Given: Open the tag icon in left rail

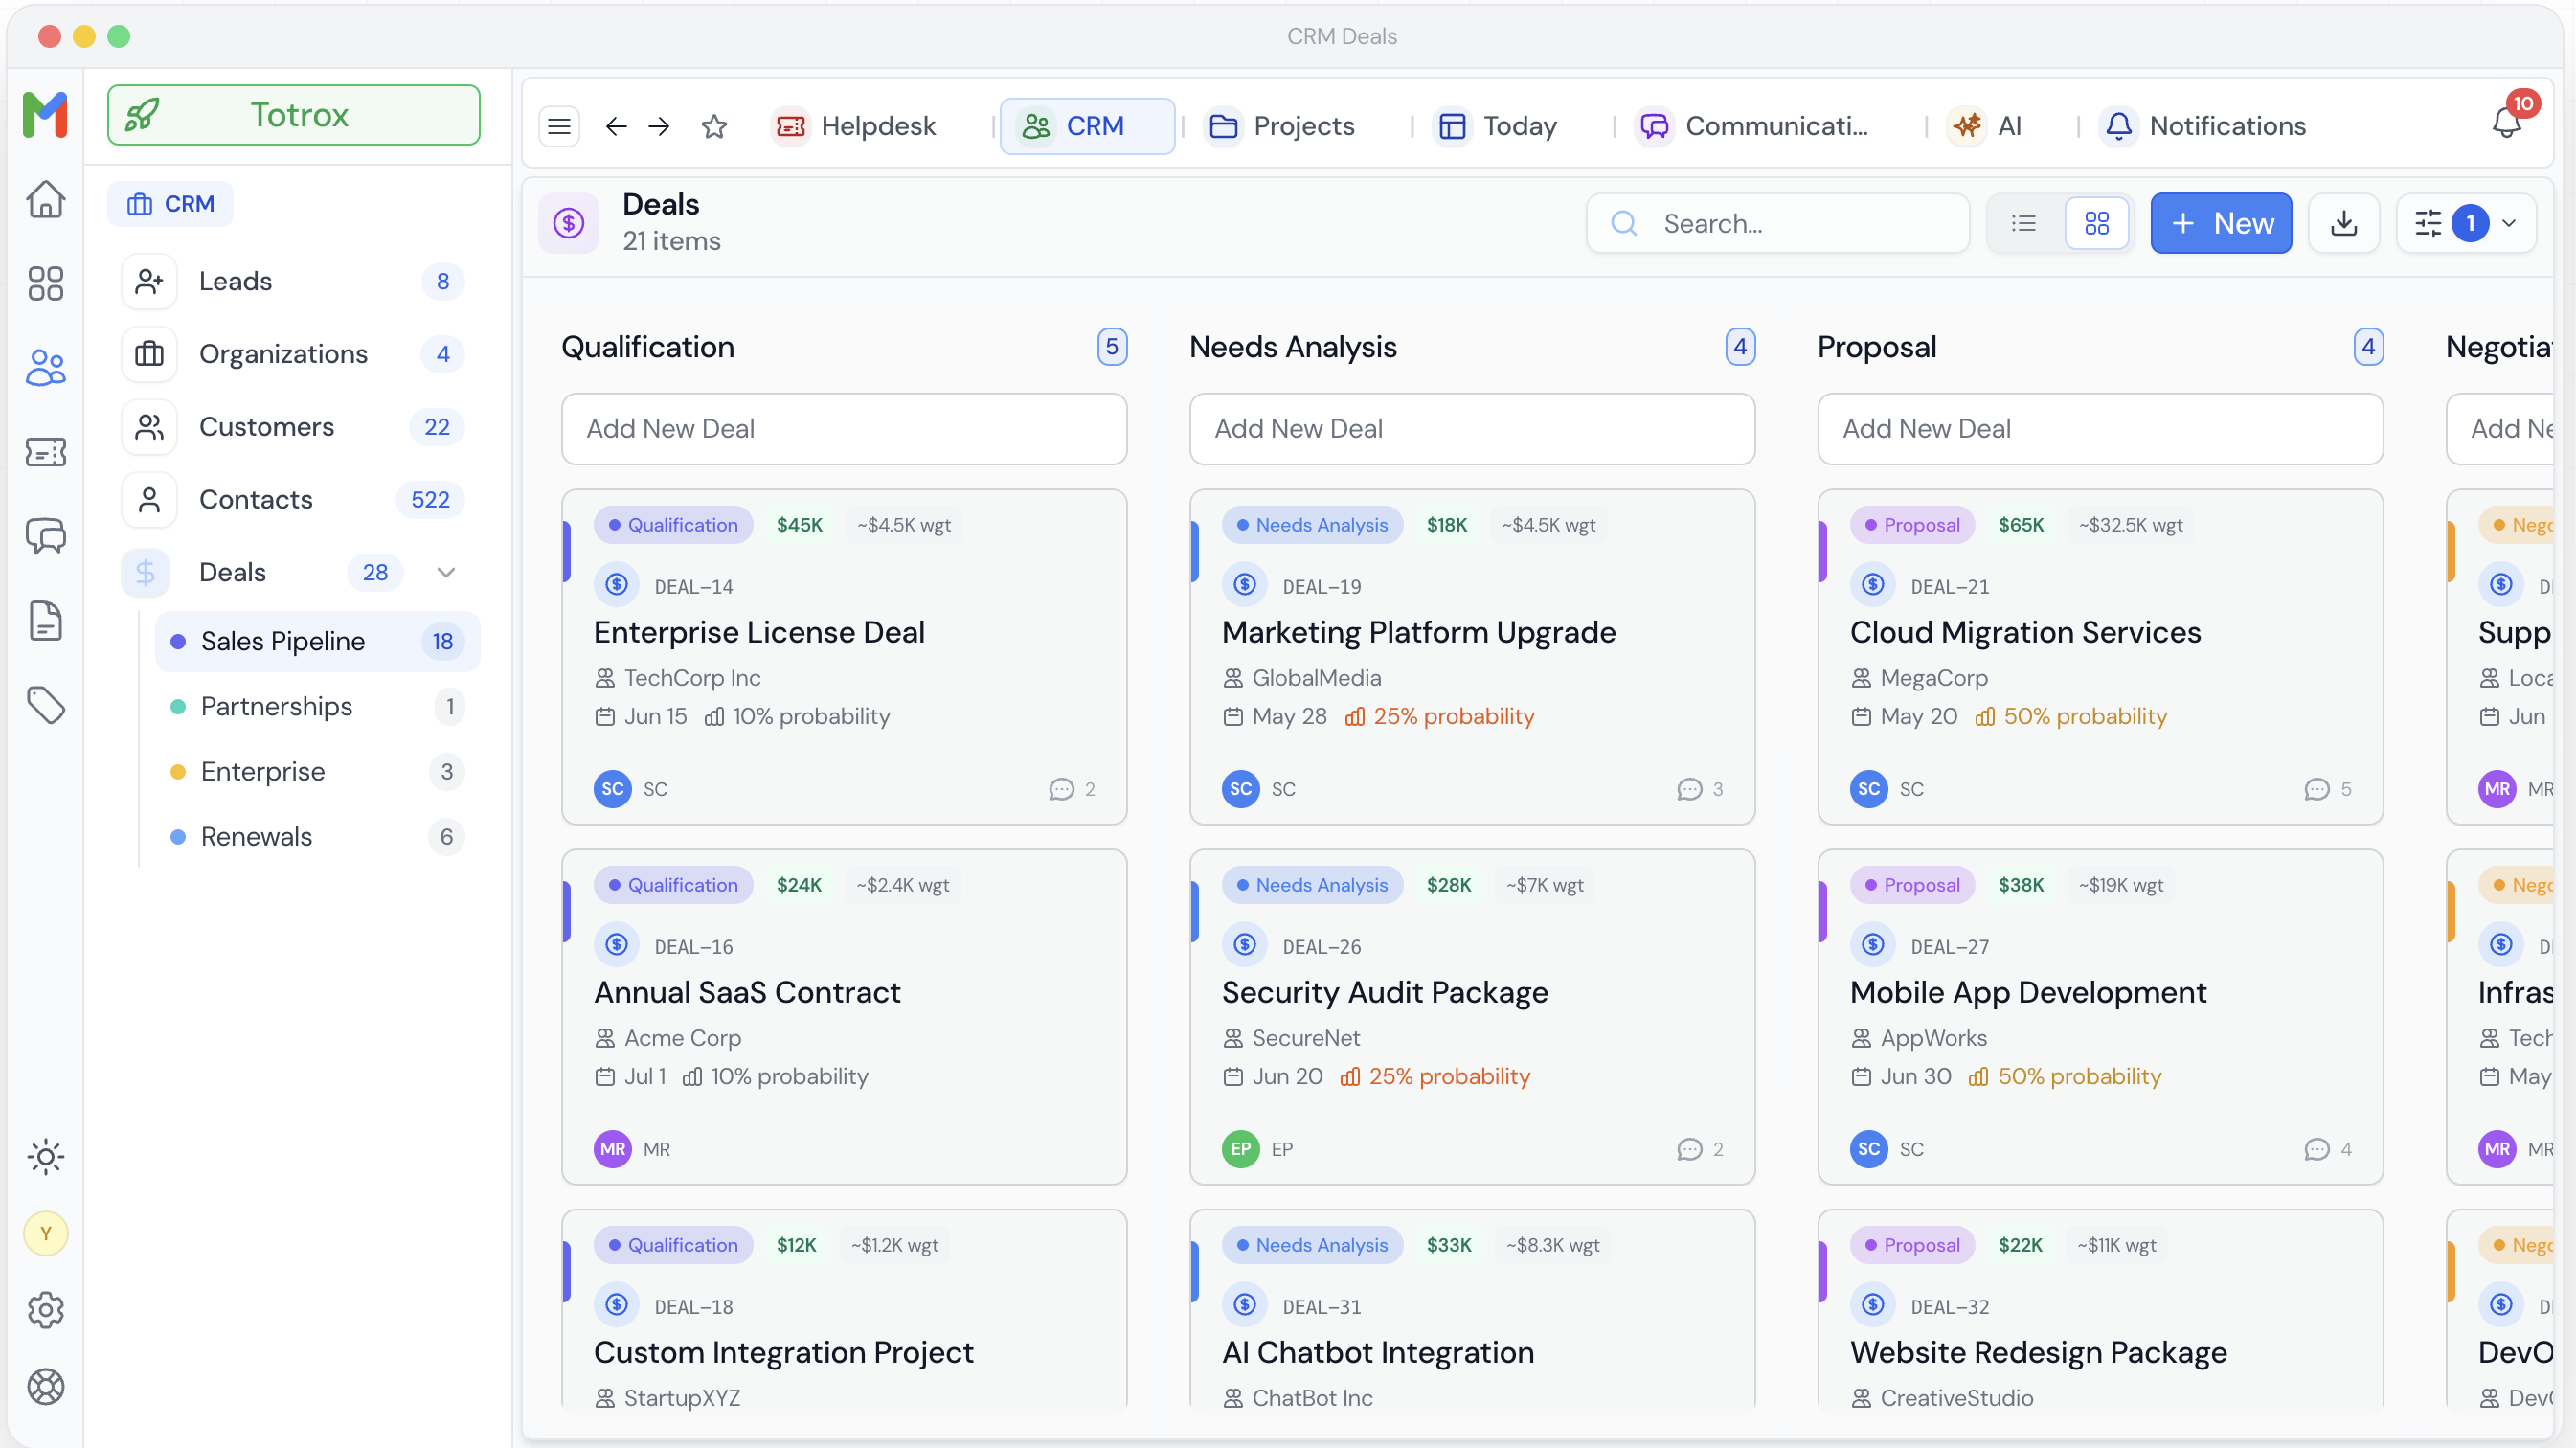Looking at the screenshot, I should (x=45, y=706).
